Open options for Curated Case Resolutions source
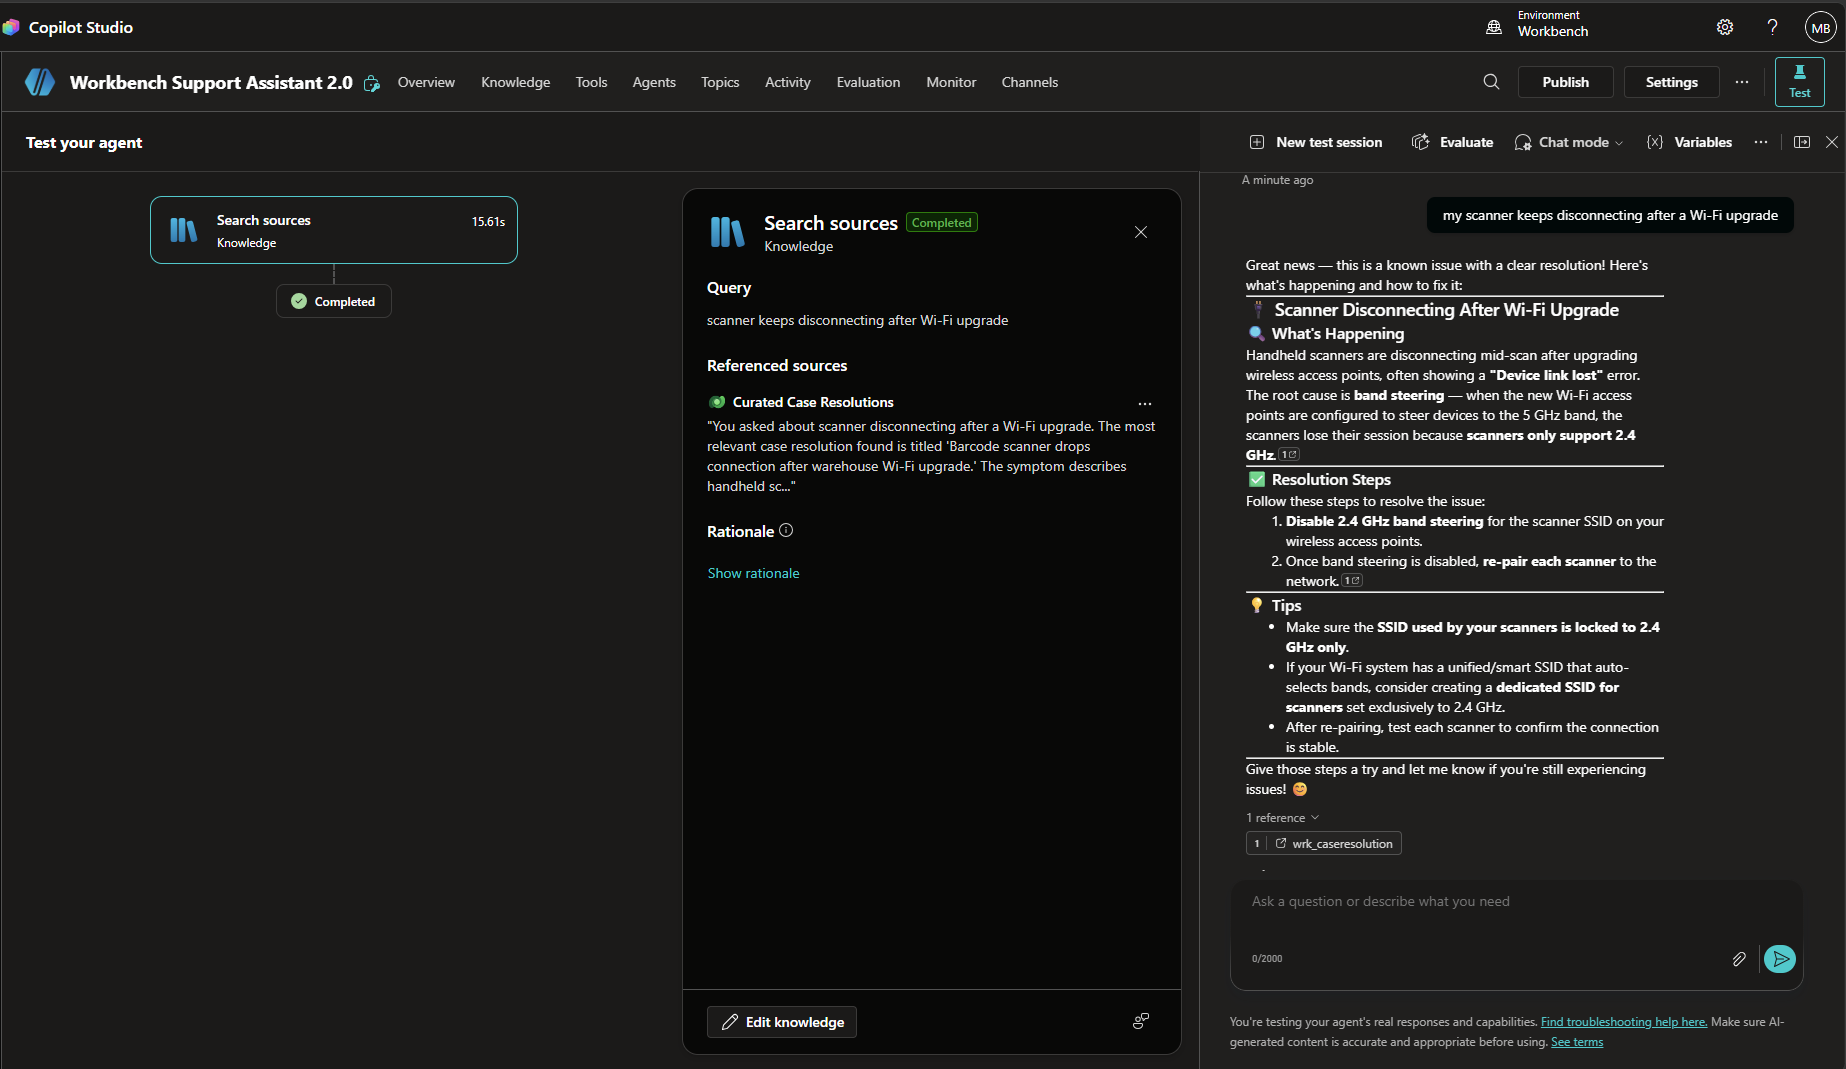 tap(1145, 403)
